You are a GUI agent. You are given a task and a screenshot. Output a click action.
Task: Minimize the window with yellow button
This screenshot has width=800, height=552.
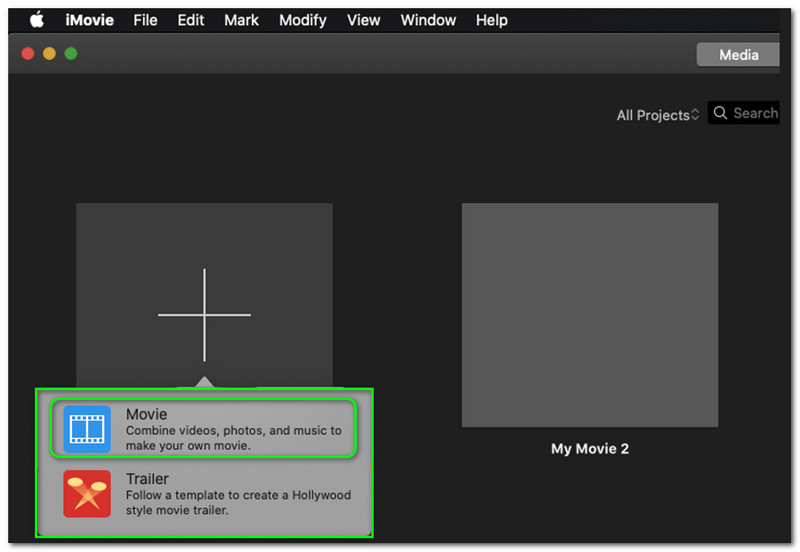click(x=49, y=53)
